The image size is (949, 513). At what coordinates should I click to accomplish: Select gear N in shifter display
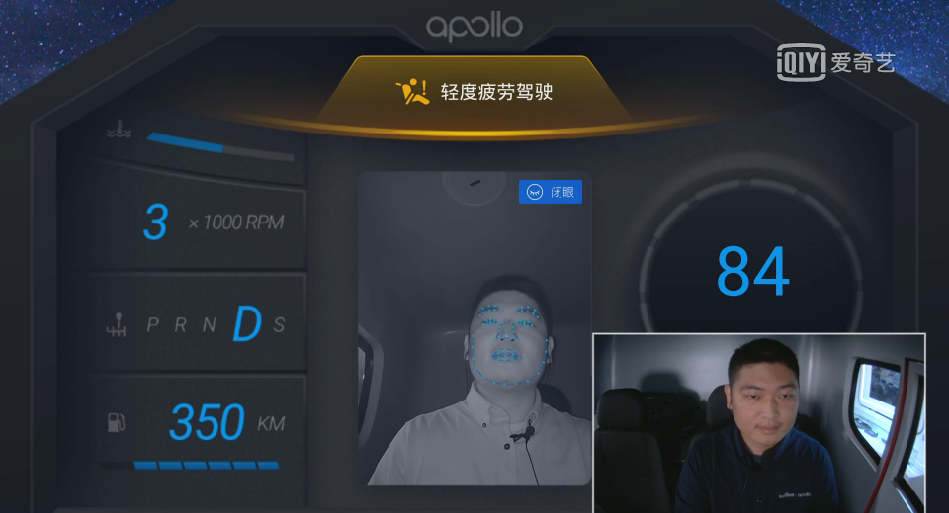coord(209,325)
